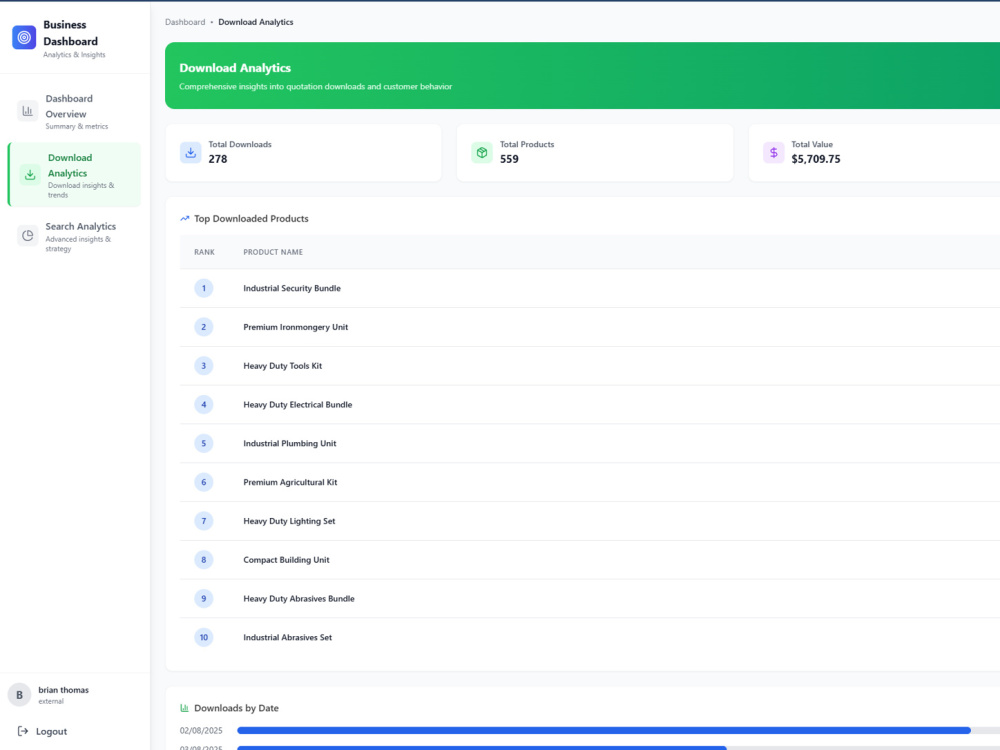
Task: Click the rank 6 badge
Action: 204,482
